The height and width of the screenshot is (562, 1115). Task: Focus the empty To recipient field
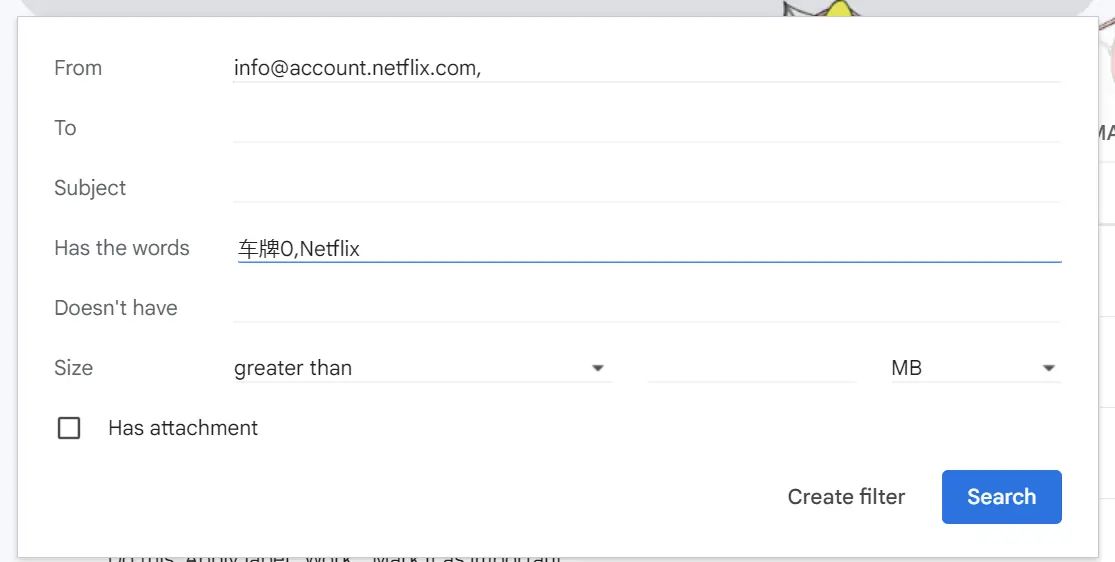pos(645,128)
